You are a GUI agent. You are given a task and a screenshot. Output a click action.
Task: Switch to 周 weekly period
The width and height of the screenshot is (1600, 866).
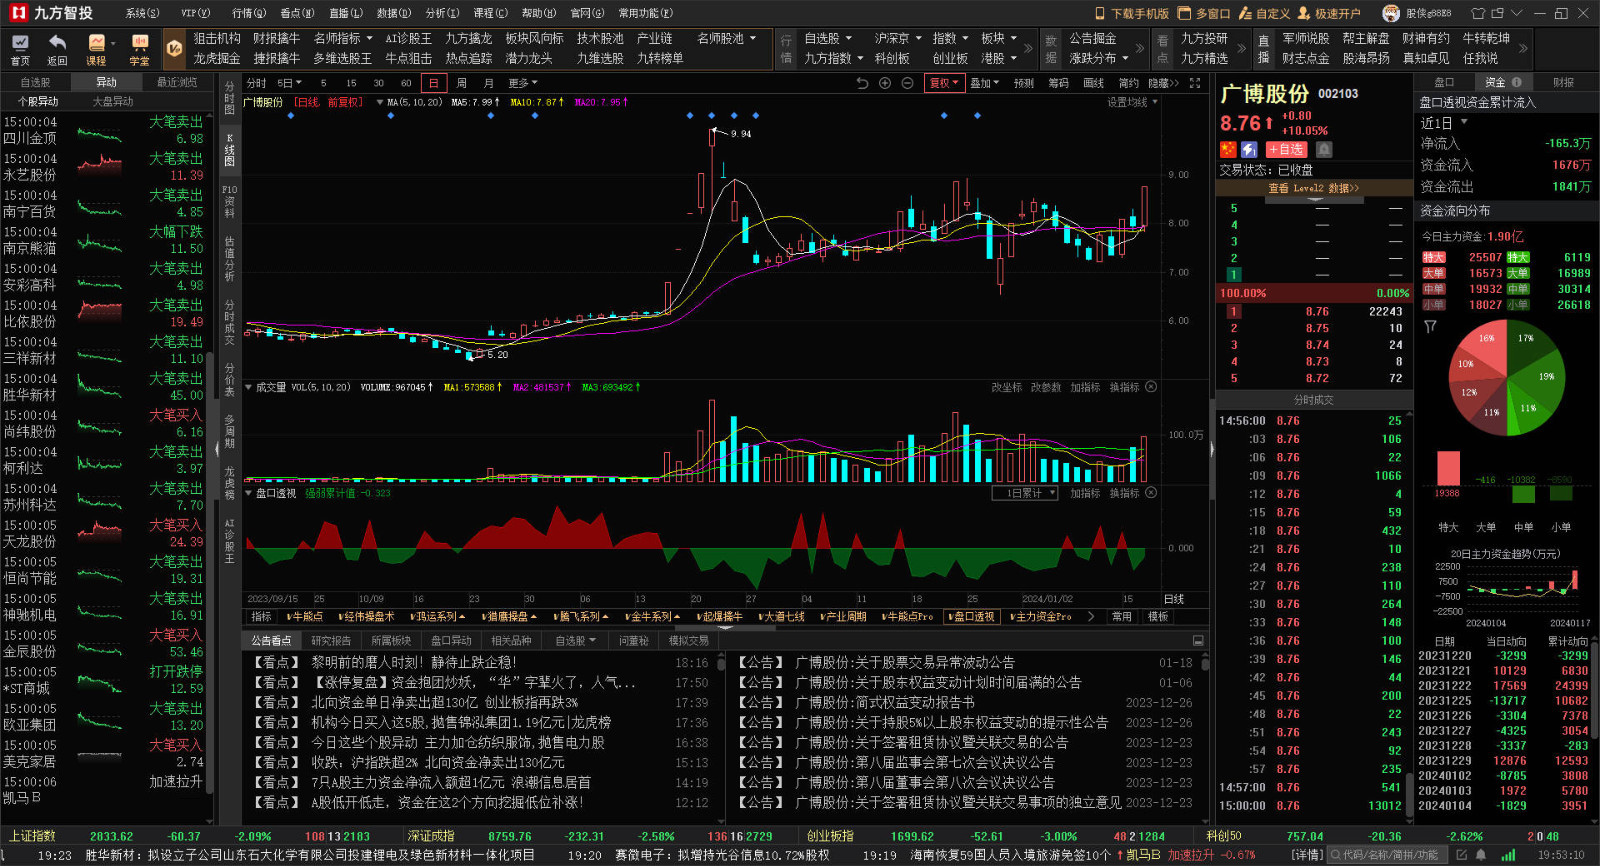pyautogui.click(x=461, y=83)
